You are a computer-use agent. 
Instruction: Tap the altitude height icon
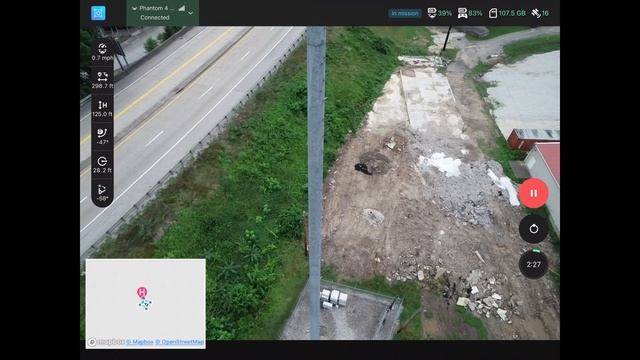click(x=102, y=105)
